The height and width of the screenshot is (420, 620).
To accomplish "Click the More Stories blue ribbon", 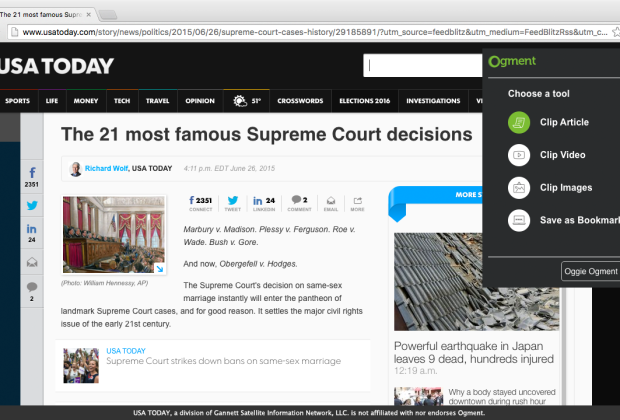I will coord(435,195).
